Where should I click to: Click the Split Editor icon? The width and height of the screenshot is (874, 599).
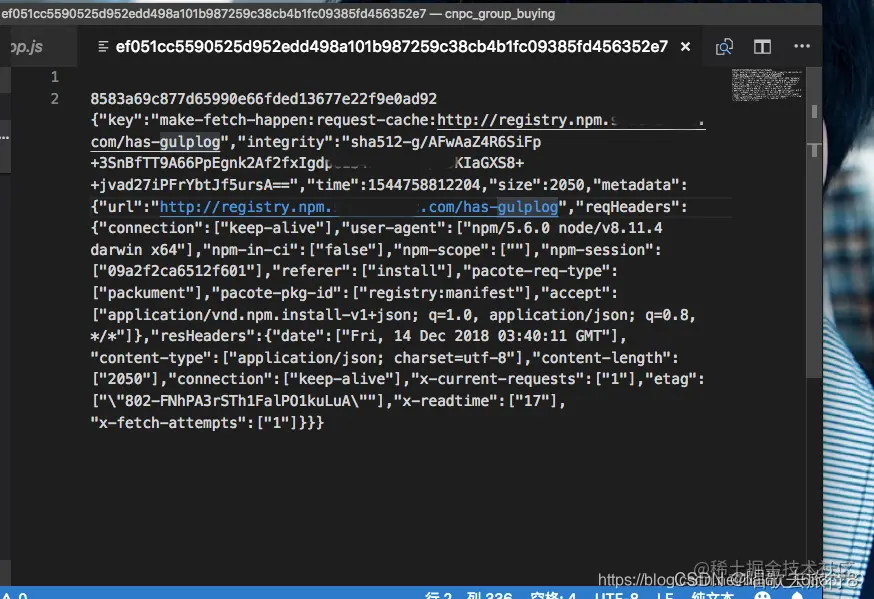click(762, 46)
